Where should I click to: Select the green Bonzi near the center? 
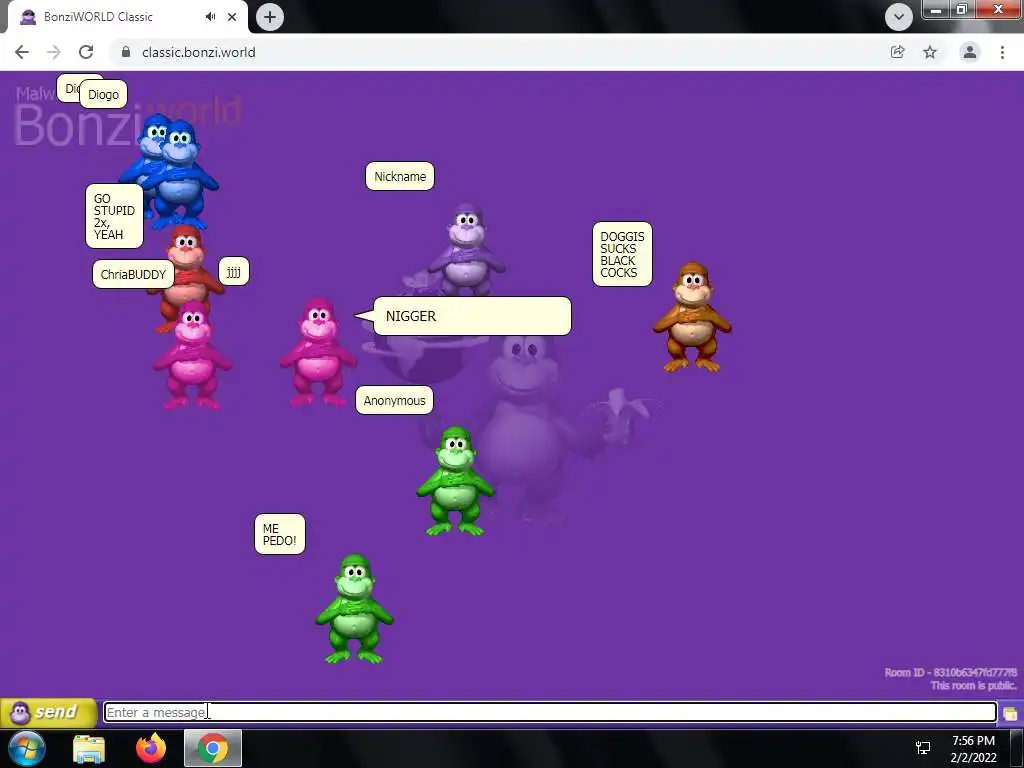[x=455, y=481]
